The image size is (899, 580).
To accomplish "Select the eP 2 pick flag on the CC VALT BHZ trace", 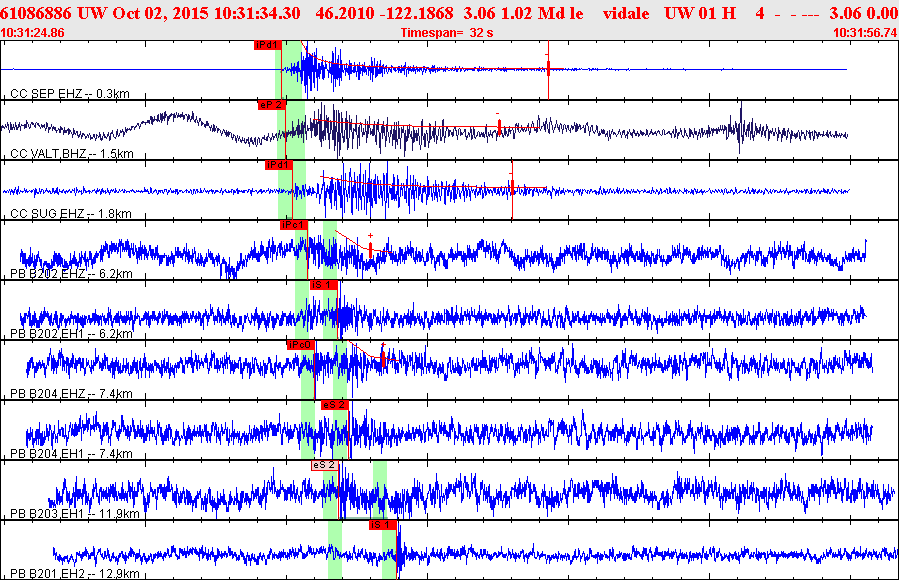I will tap(272, 105).
